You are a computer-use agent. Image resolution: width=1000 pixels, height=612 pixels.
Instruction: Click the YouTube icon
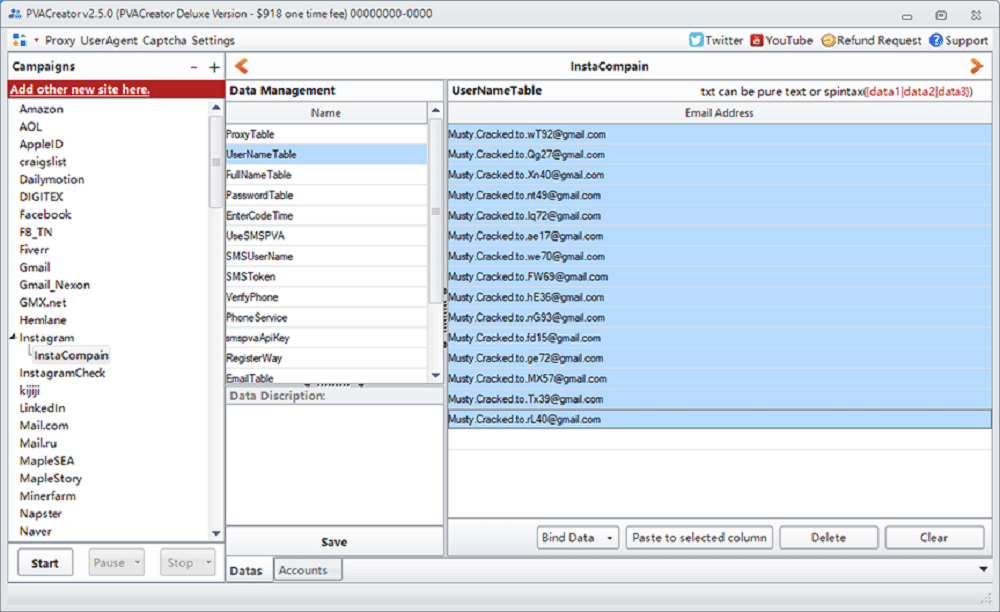[756, 40]
